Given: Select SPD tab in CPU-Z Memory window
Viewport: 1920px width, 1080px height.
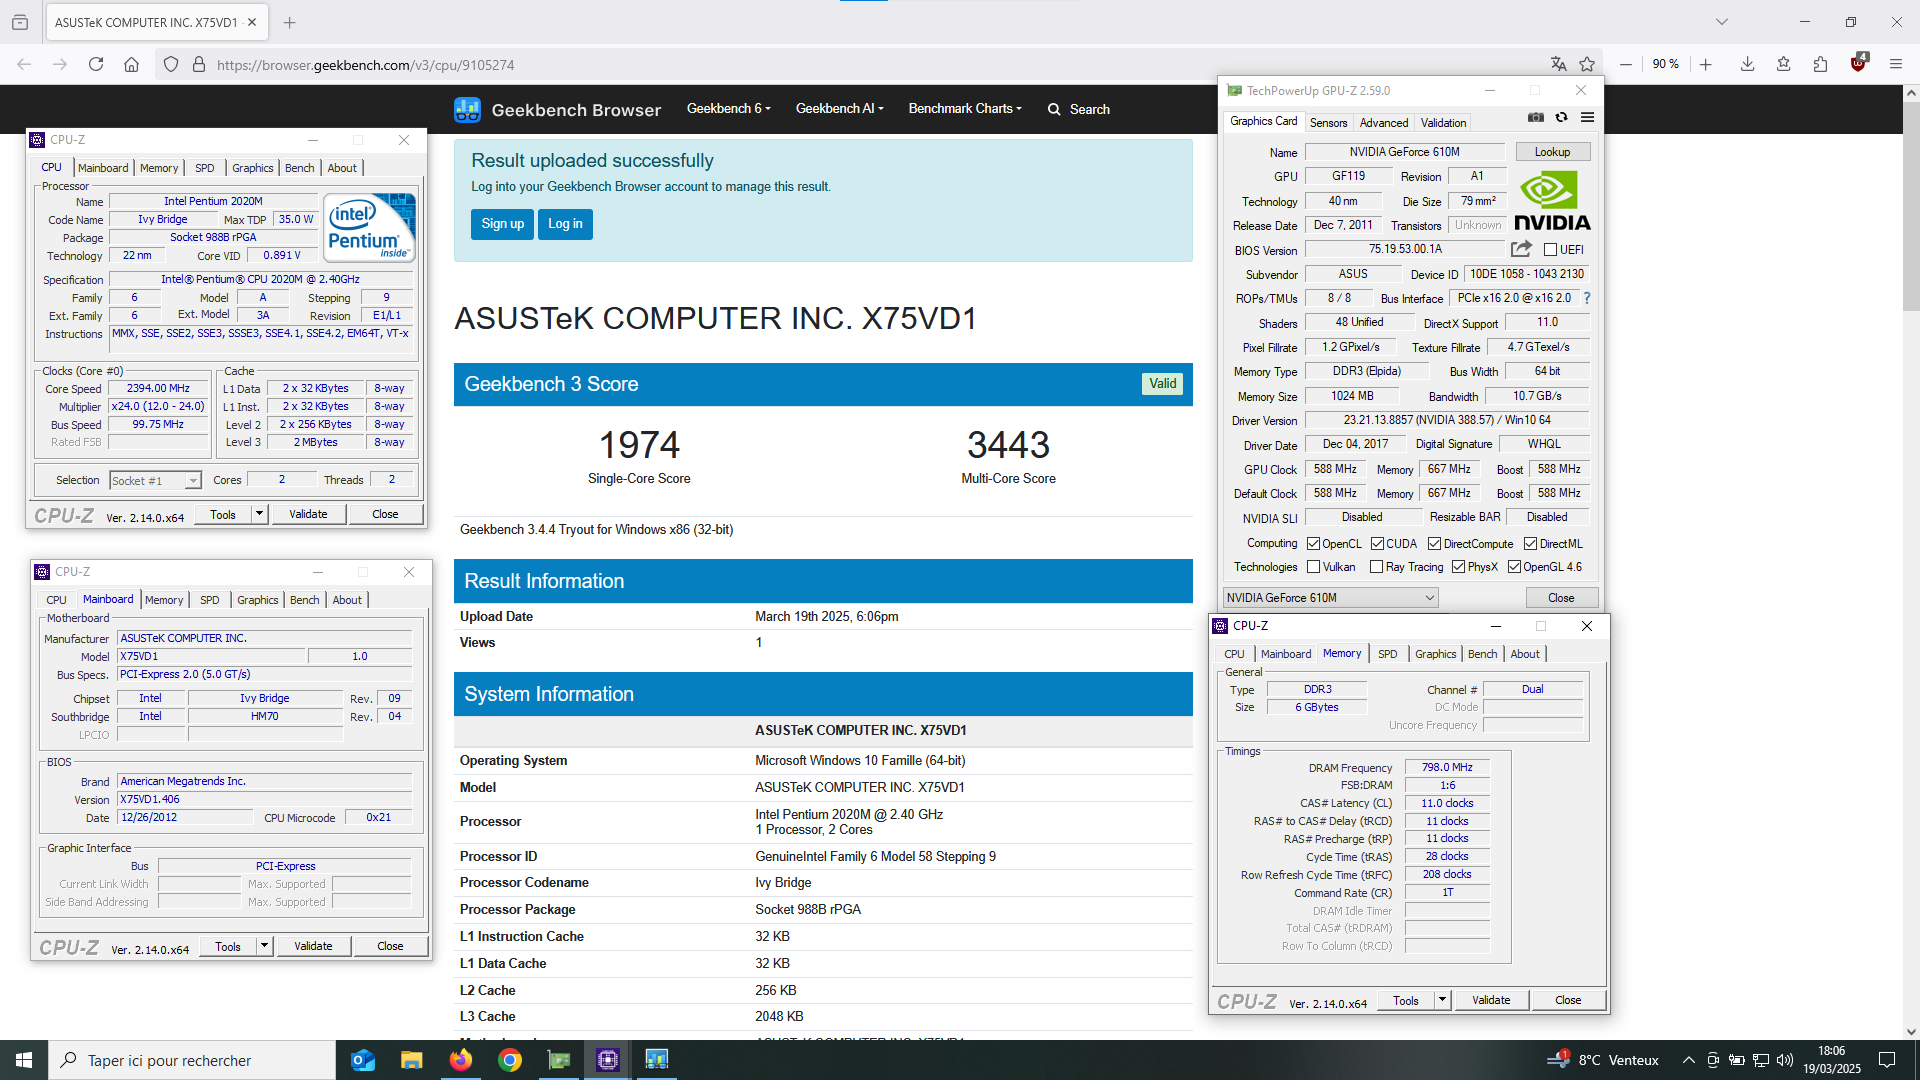Looking at the screenshot, I should [x=1387, y=654].
